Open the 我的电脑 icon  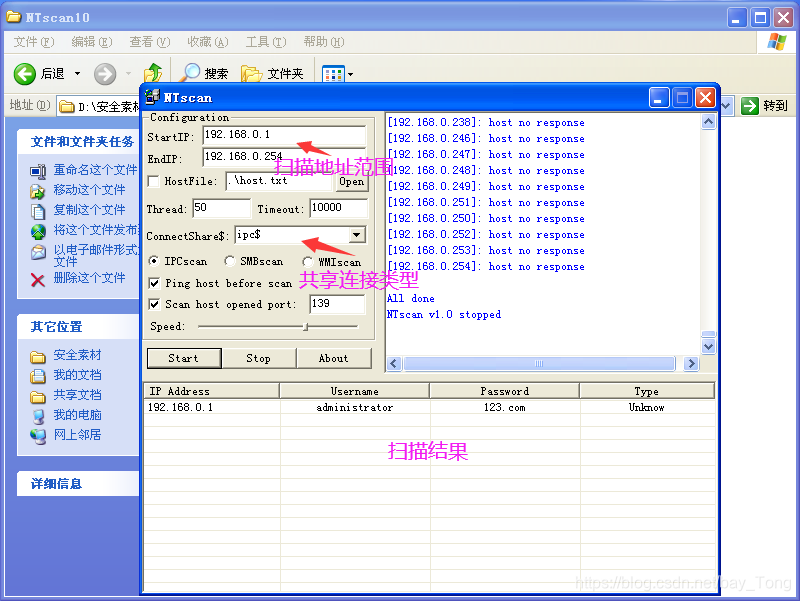[x=38, y=416]
